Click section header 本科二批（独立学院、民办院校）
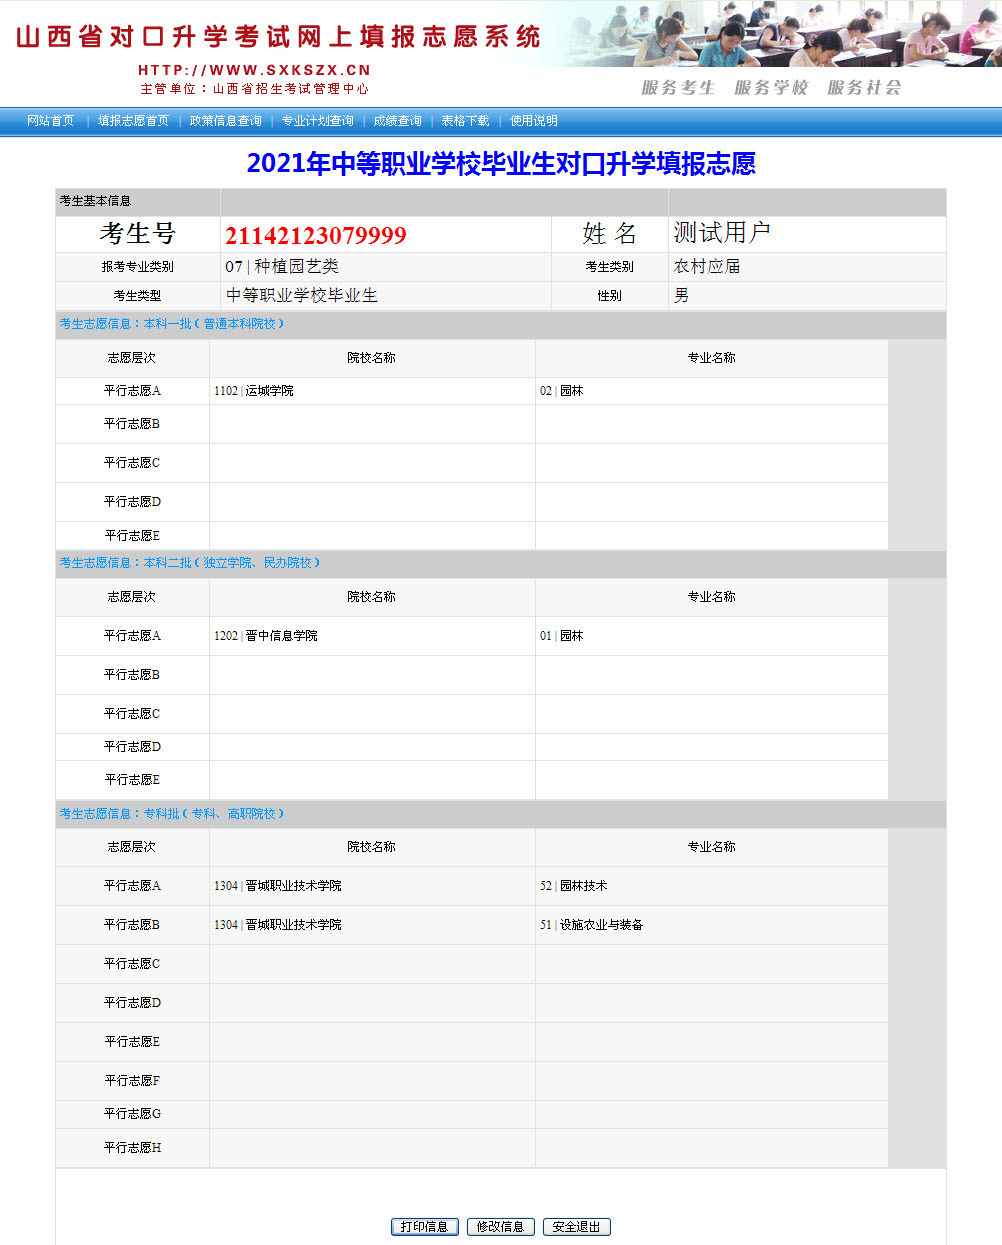Image resolution: width=1002 pixels, height=1245 pixels. tap(232, 563)
